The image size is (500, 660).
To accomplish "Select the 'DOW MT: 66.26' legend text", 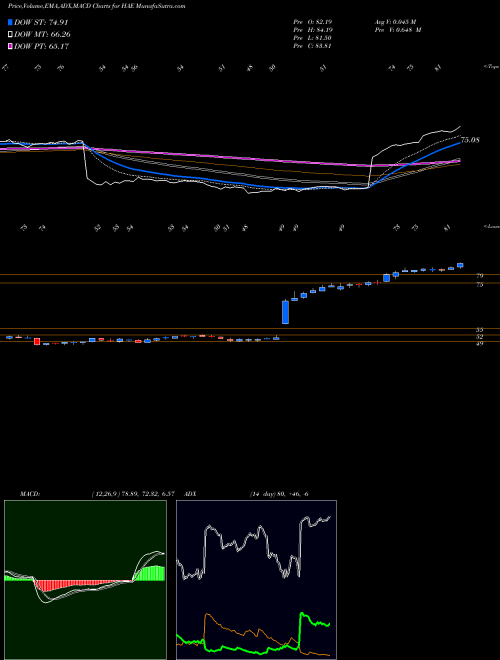I will [42, 35].
